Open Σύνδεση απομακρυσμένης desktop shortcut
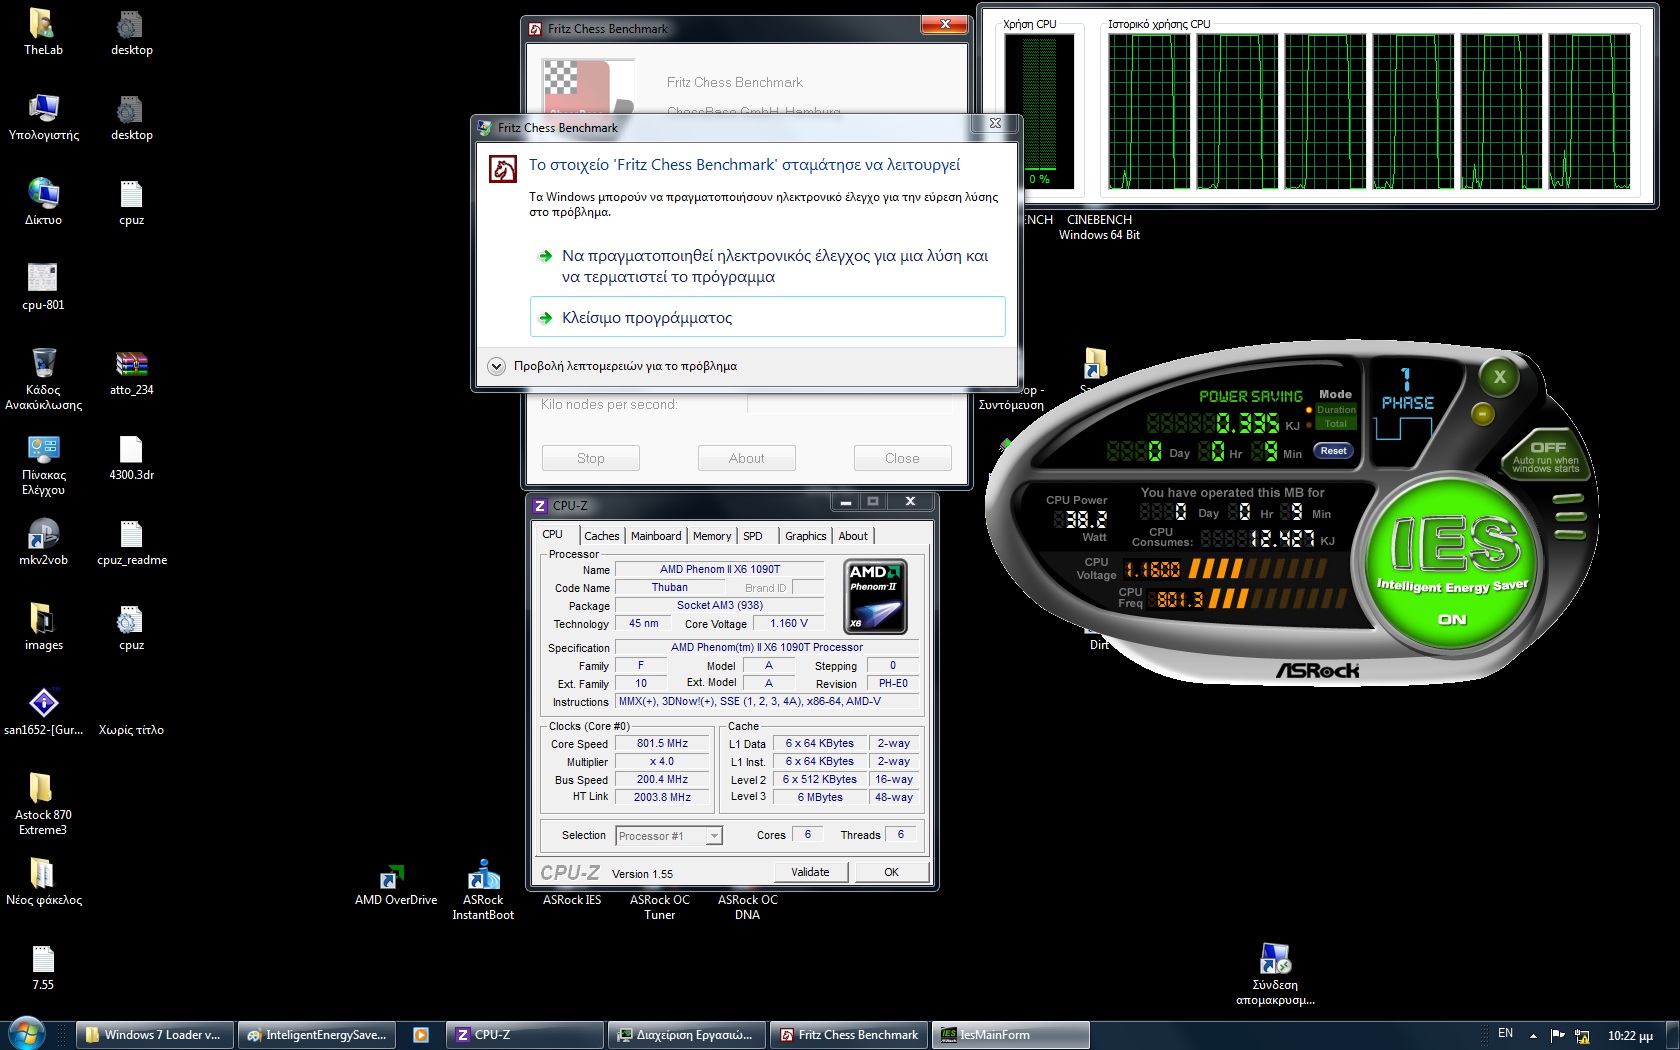This screenshot has width=1680, height=1050. pyautogui.click(x=1275, y=972)
